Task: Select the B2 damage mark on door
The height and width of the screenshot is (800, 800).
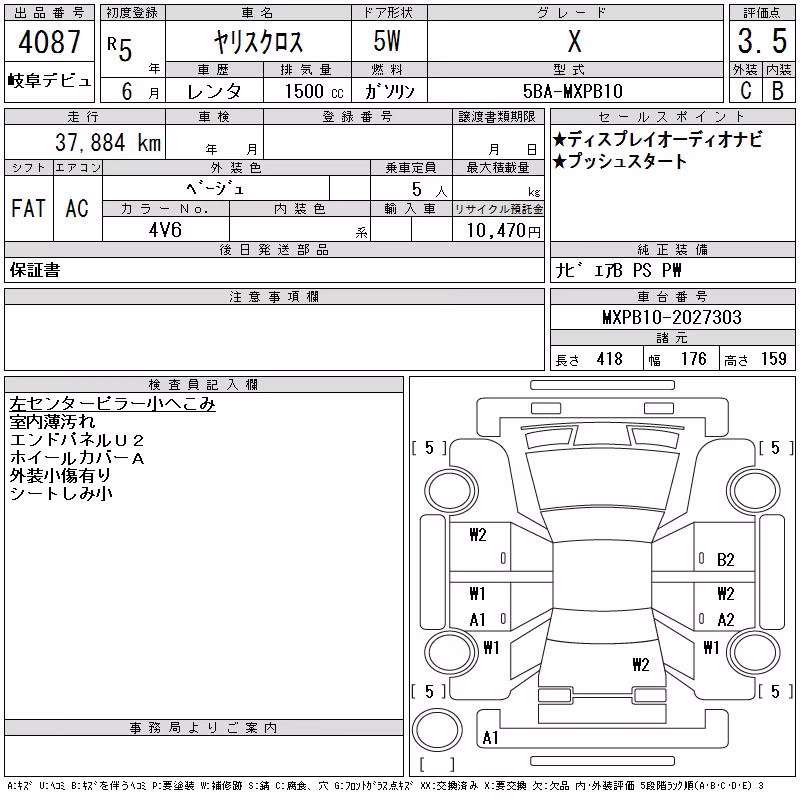Action: 726,560
